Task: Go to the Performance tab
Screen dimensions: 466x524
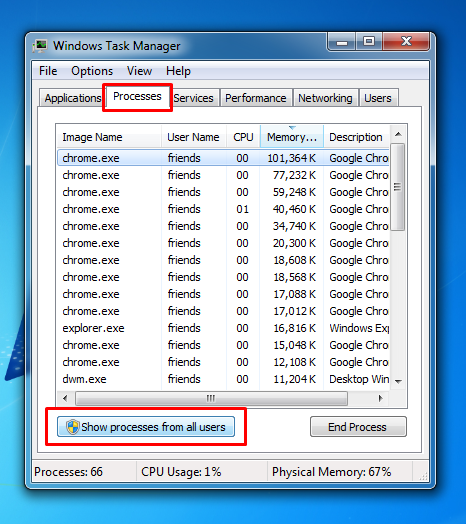Action: pyautogui.click(x=256, y=98)
